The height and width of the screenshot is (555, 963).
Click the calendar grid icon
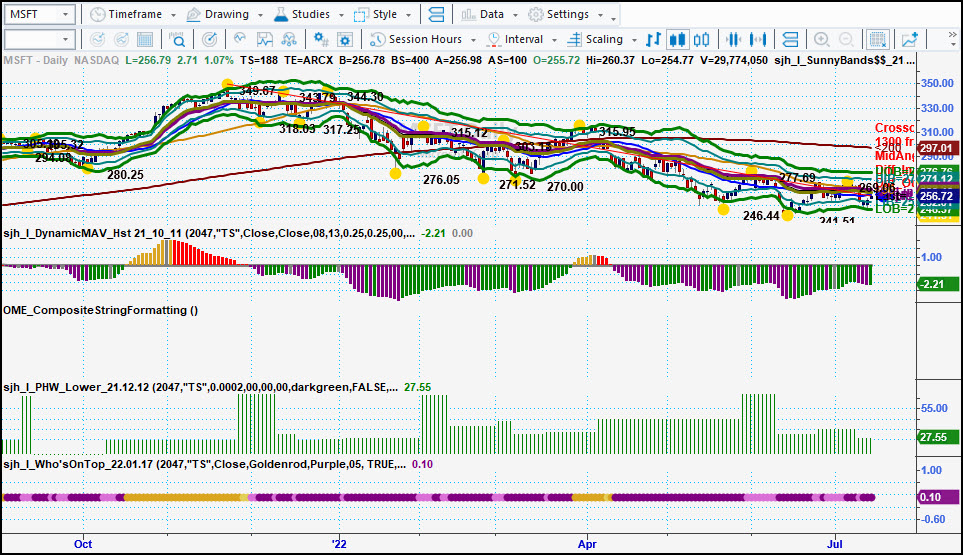pos(145,39)
